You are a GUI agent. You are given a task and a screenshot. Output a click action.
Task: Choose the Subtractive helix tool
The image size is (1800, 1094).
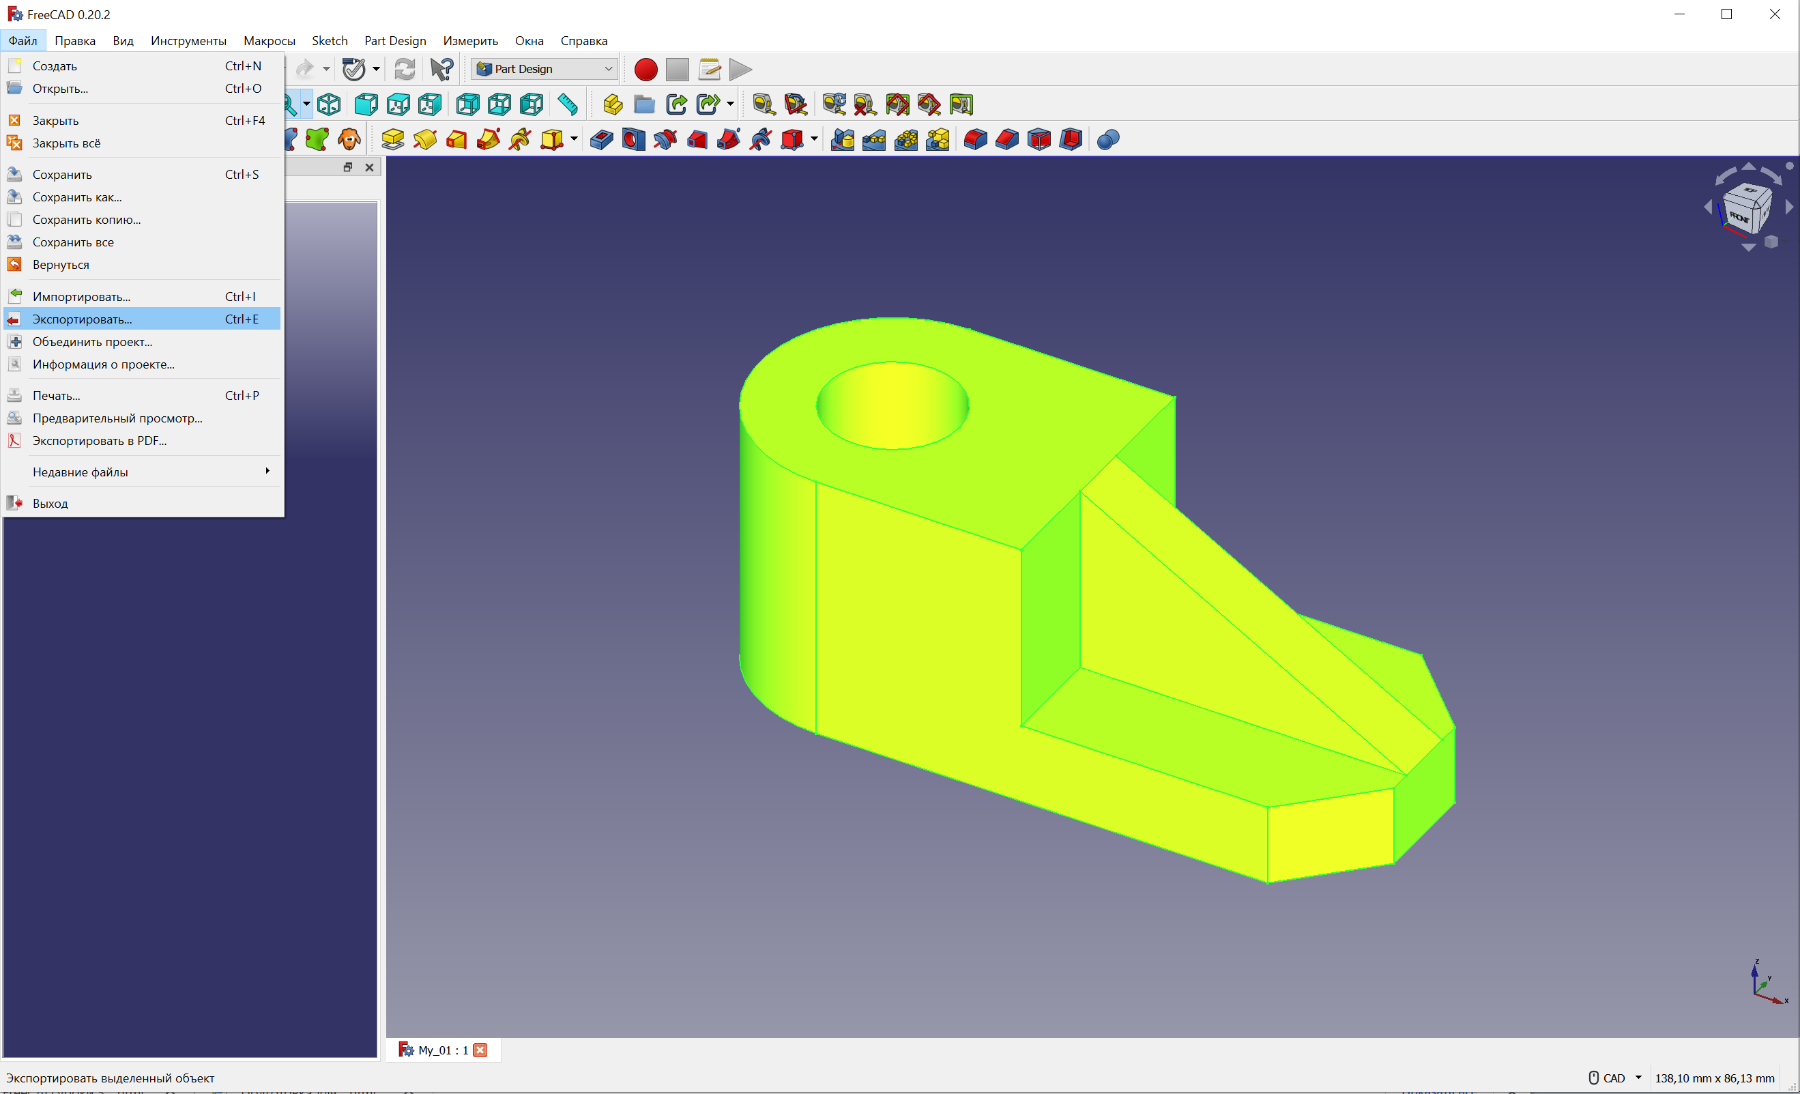coord(761,139)
